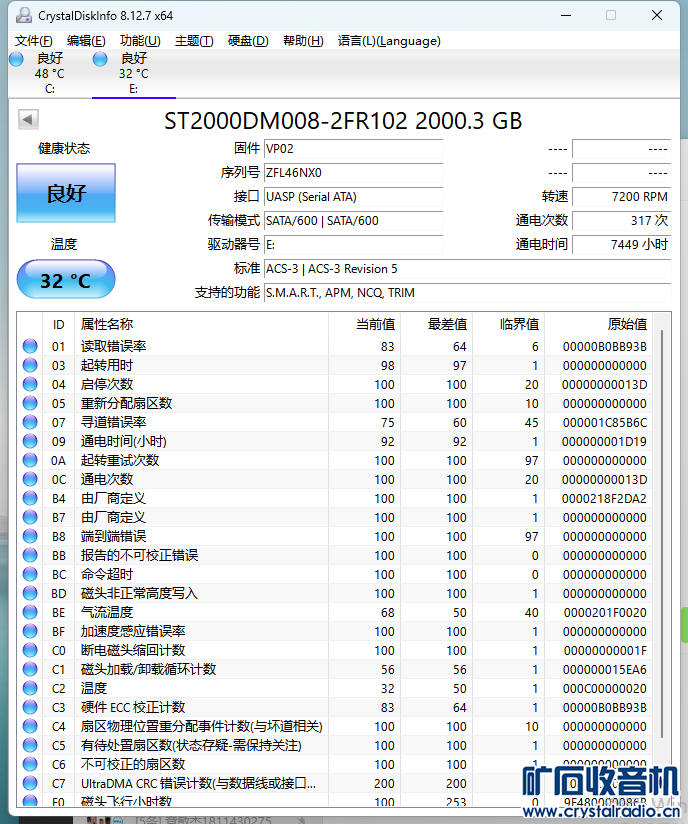Click the status orb for BF 加速度感应错误率

[x=30, y=631]
